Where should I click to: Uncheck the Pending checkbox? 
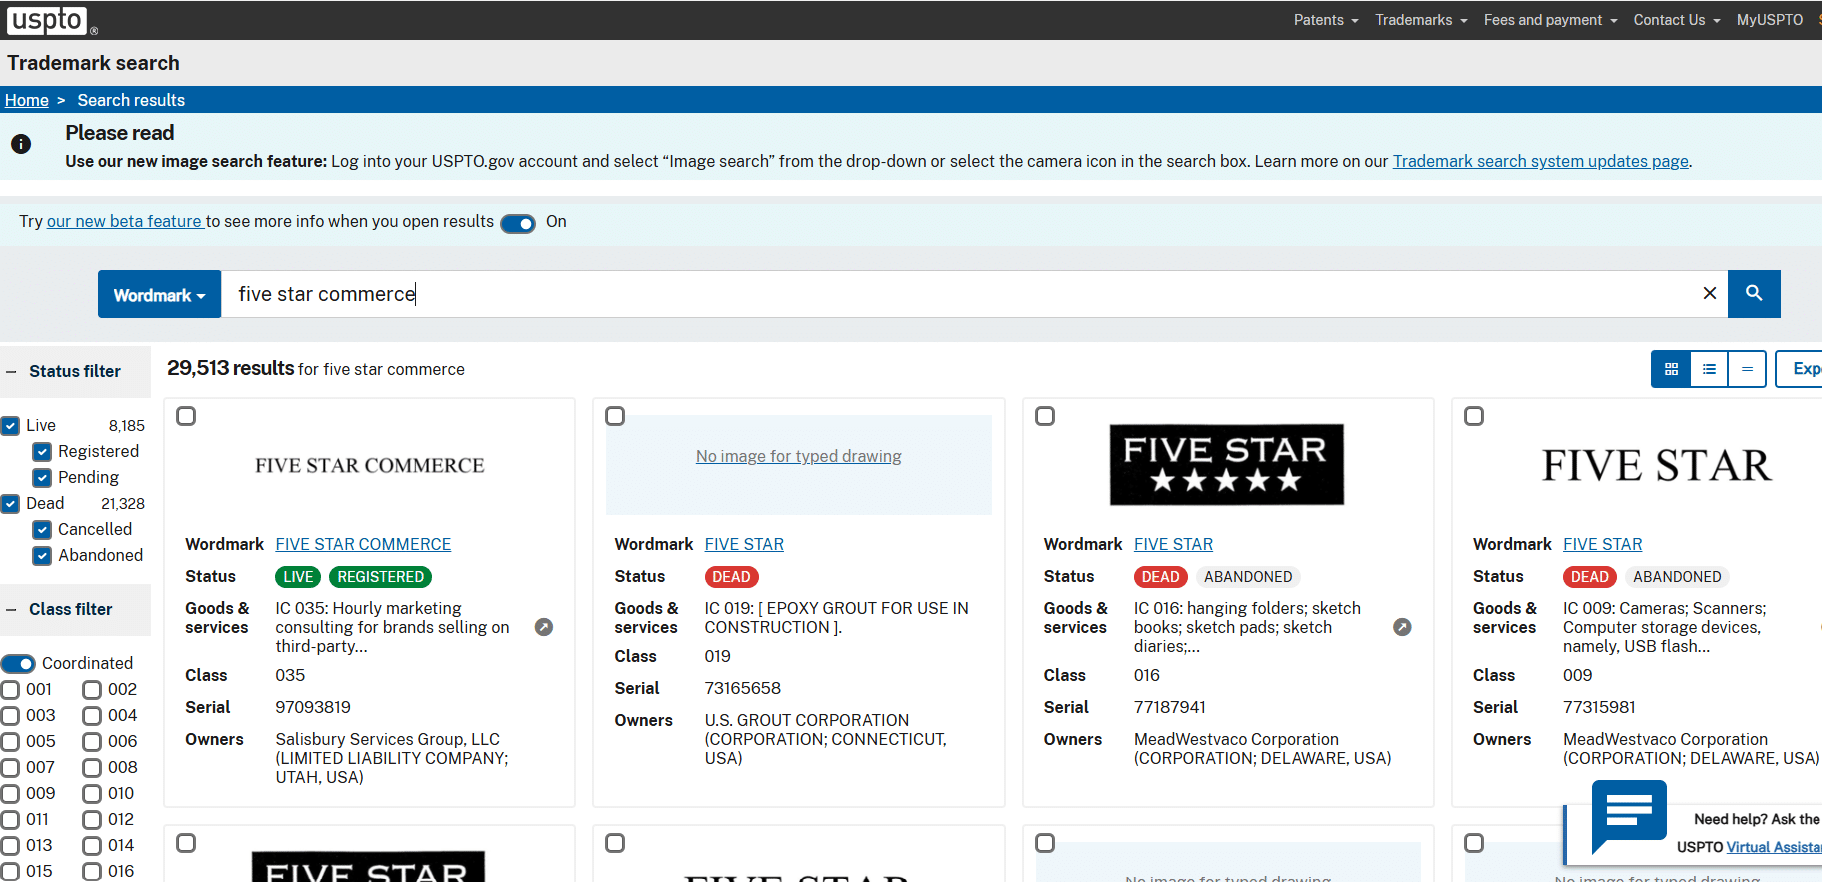(x=42, y=478)
